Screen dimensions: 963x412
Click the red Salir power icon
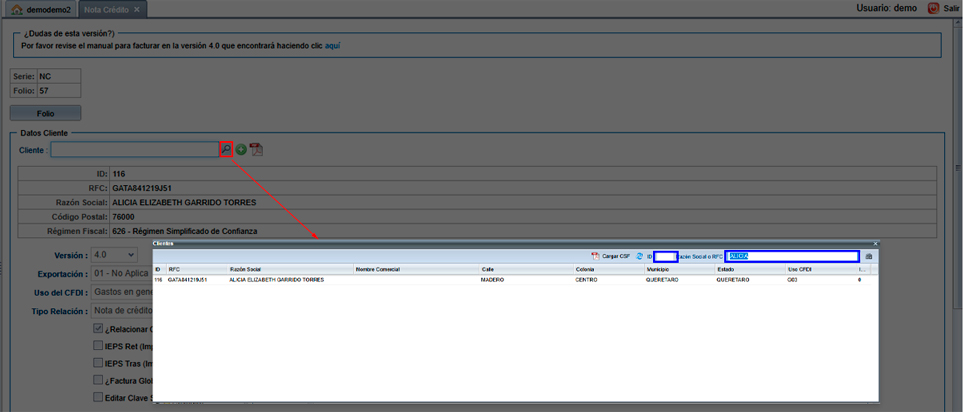click(933, 8)
